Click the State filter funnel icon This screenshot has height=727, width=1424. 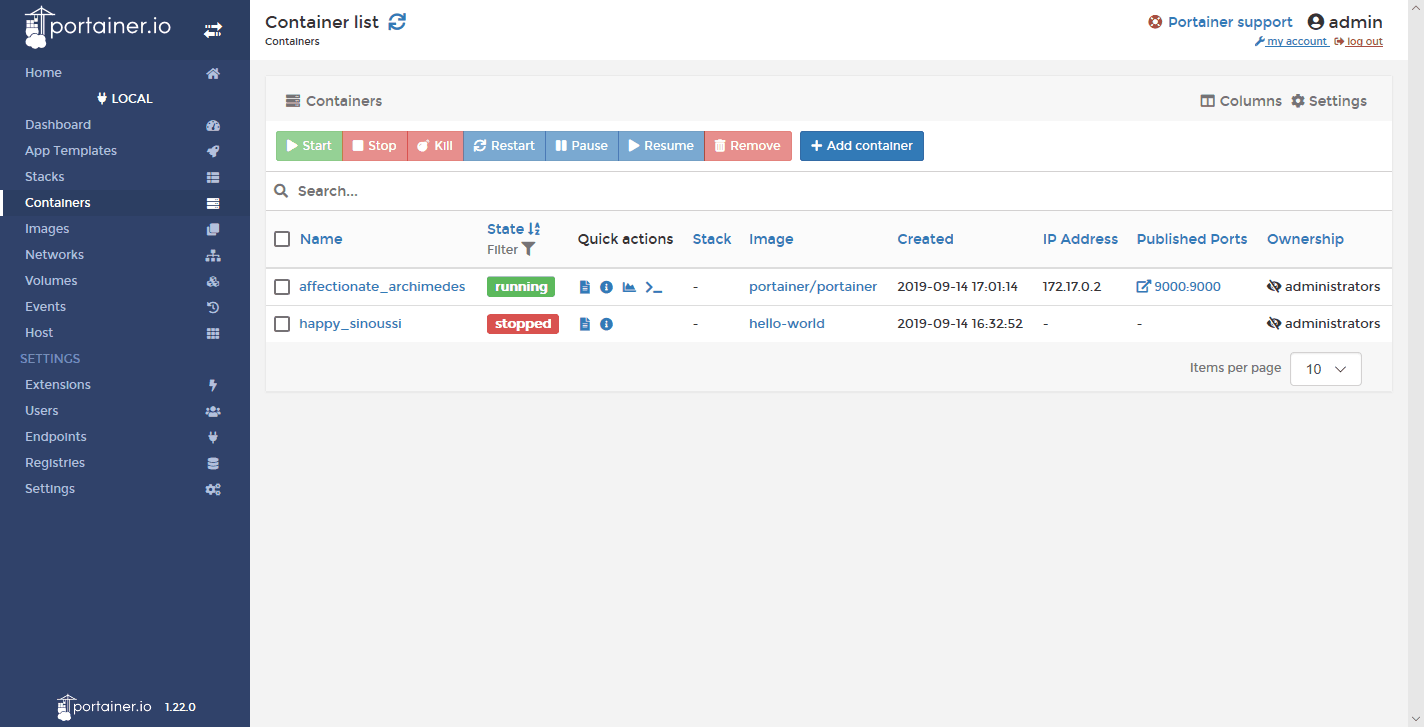(528, 249)
